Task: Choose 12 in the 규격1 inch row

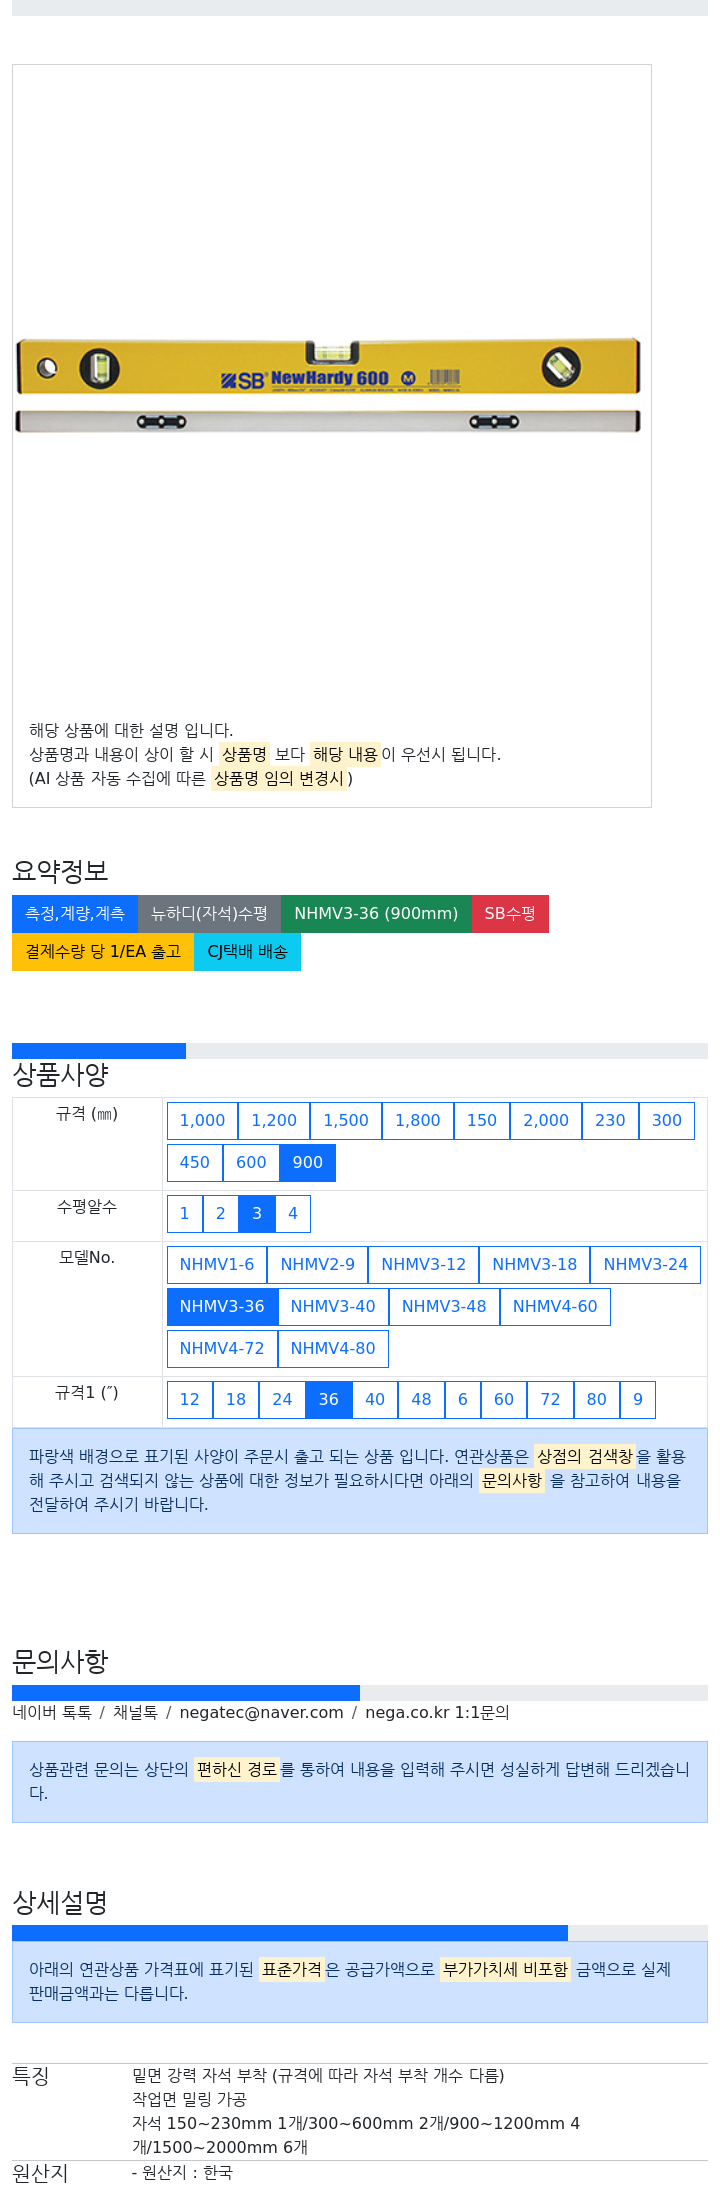Action: pos(190,1399)
